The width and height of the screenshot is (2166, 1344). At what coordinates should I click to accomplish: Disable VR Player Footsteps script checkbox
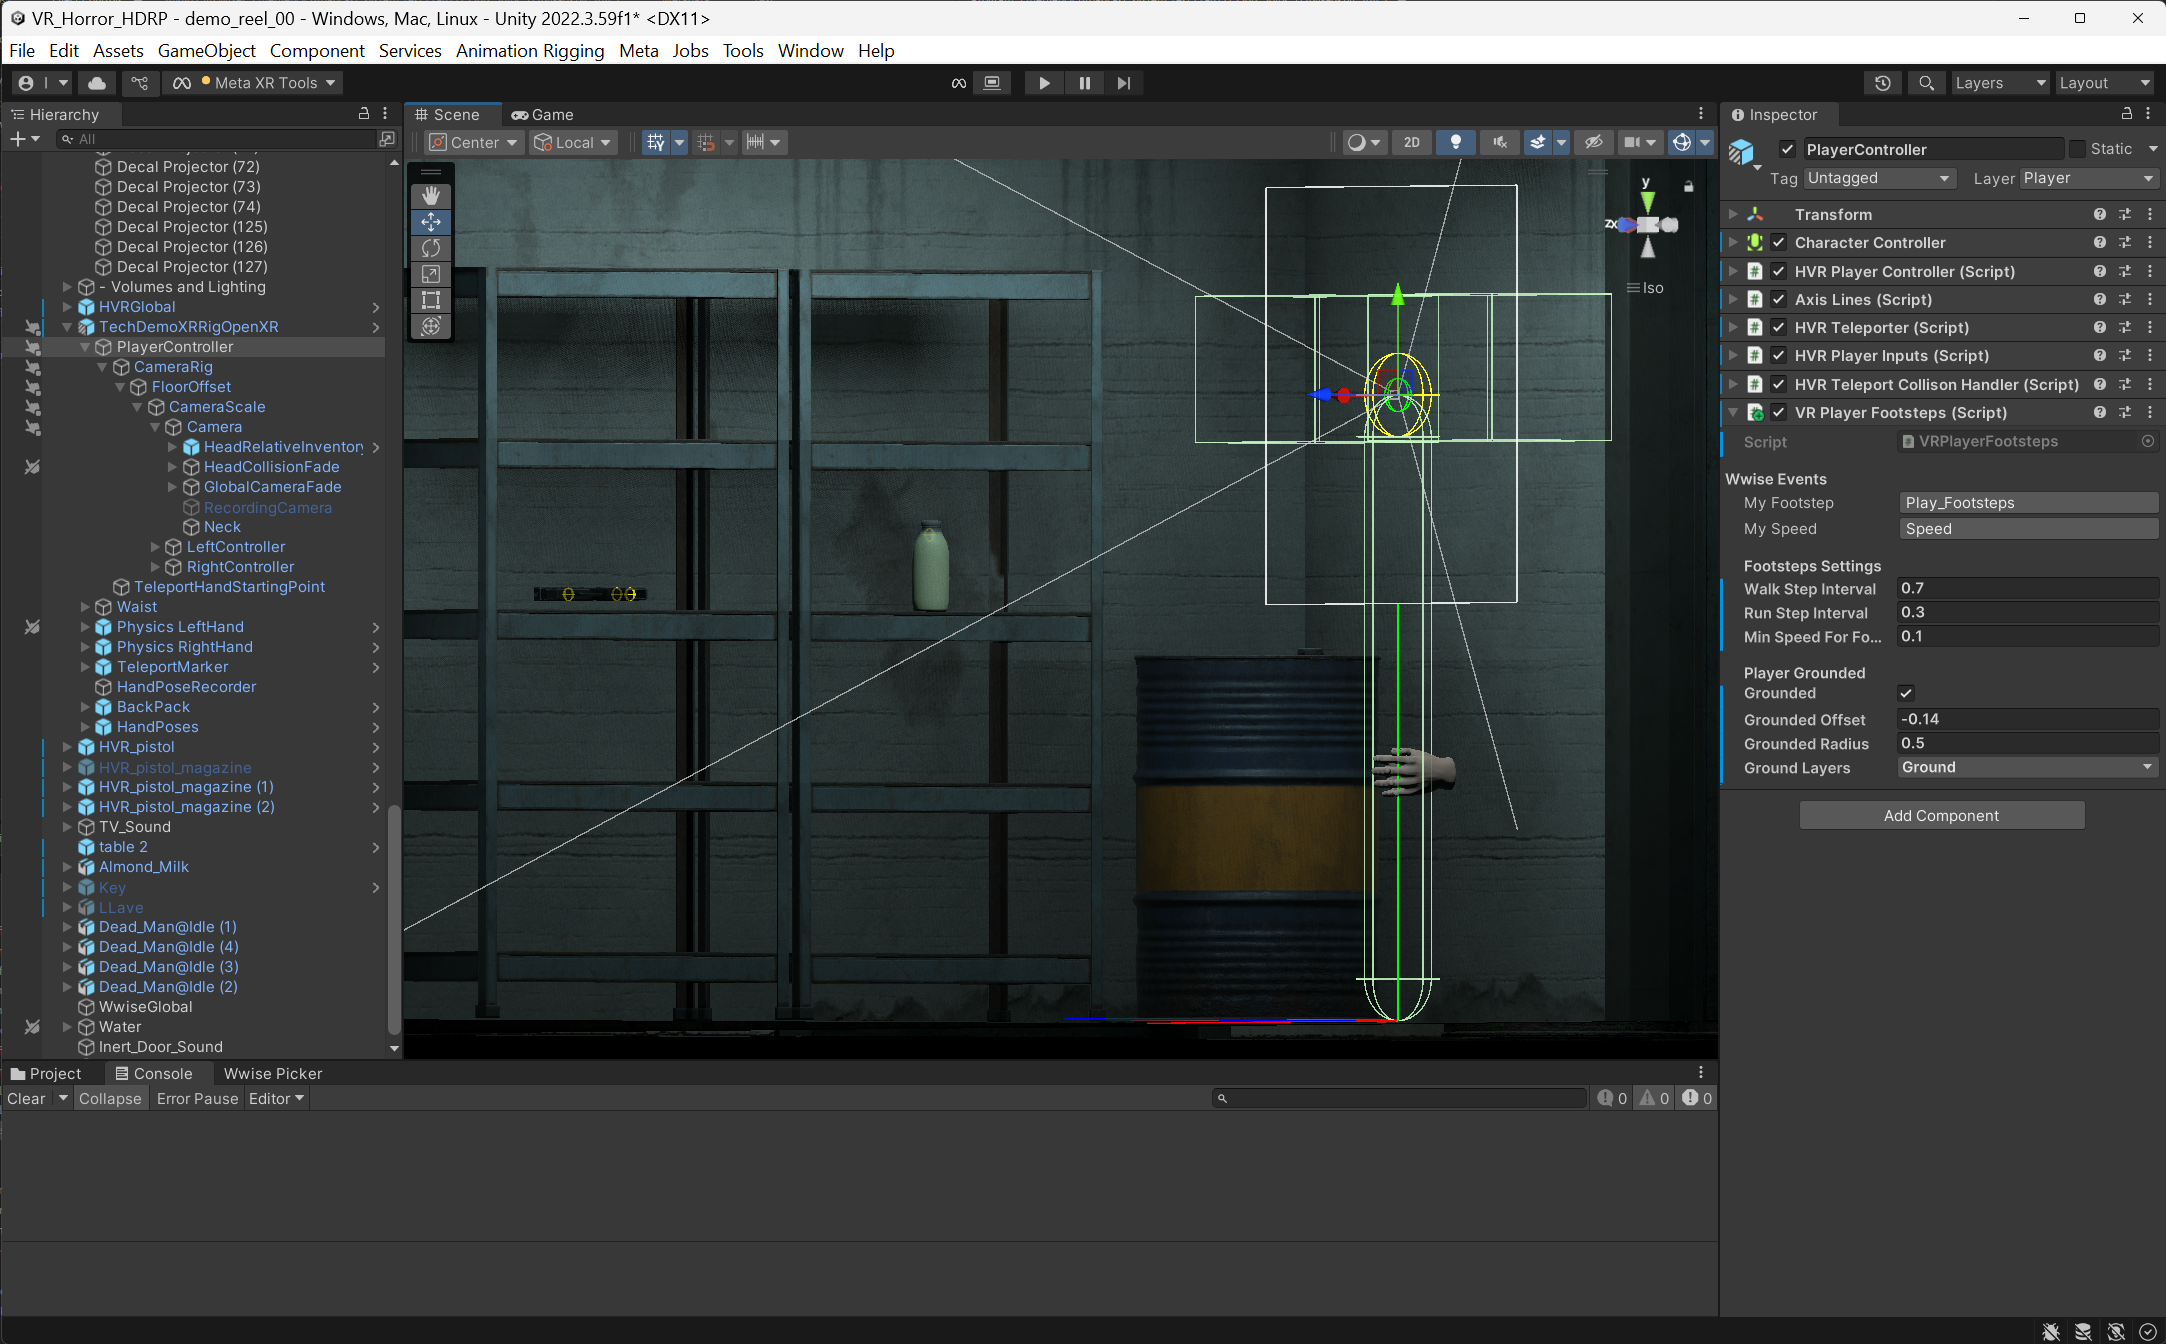coord(1779,412)
